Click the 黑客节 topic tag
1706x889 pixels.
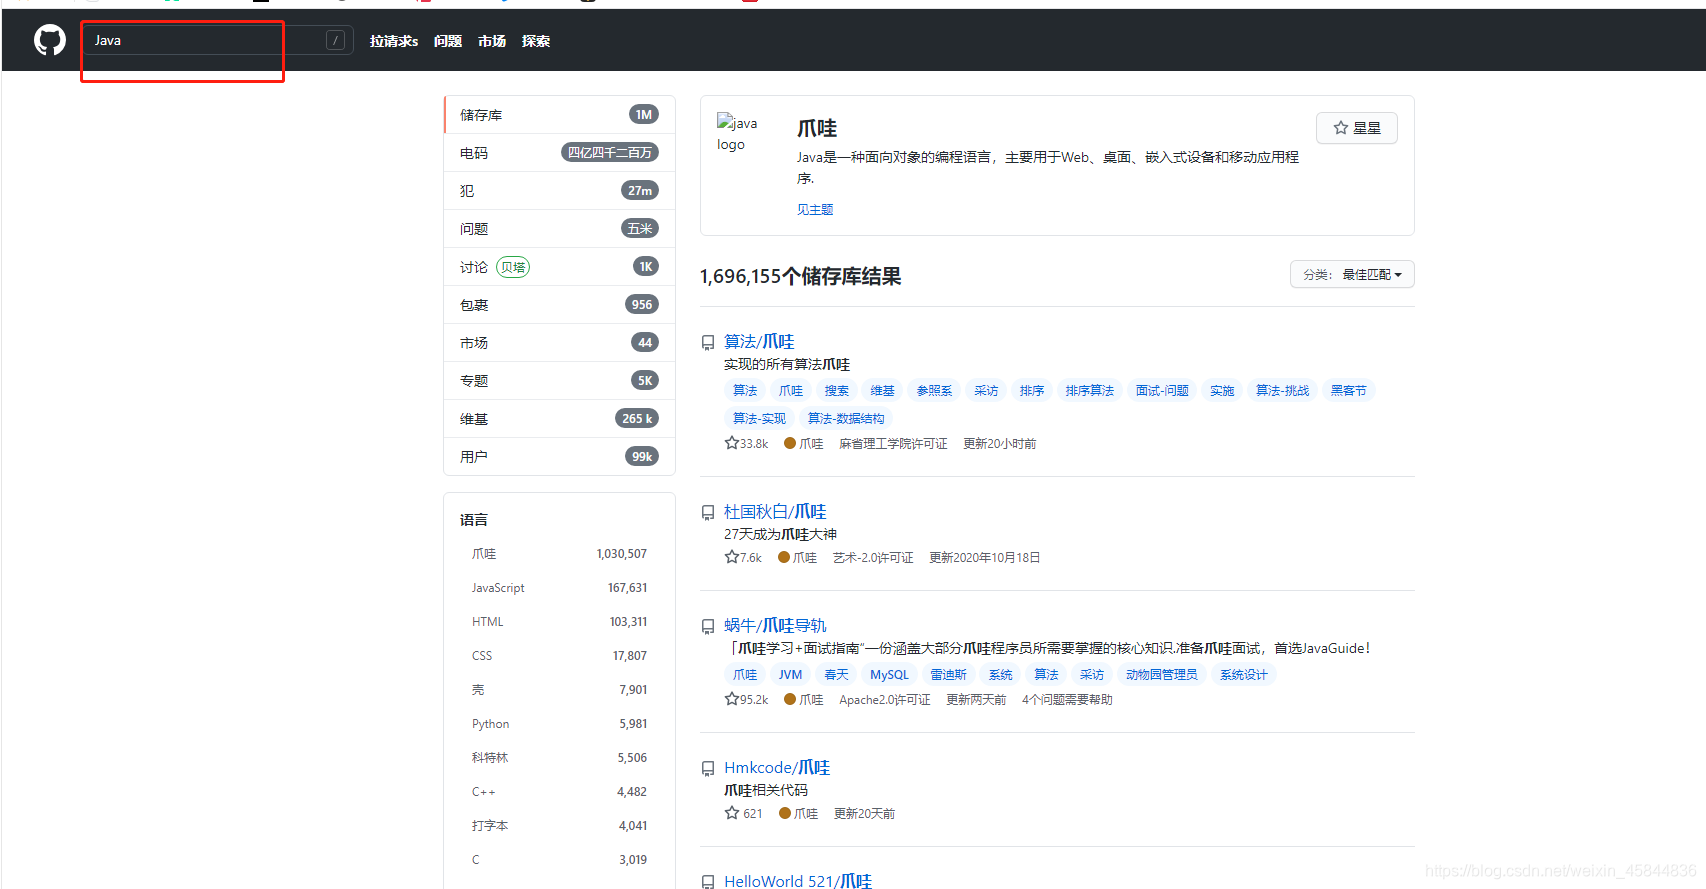(1349, 391)
